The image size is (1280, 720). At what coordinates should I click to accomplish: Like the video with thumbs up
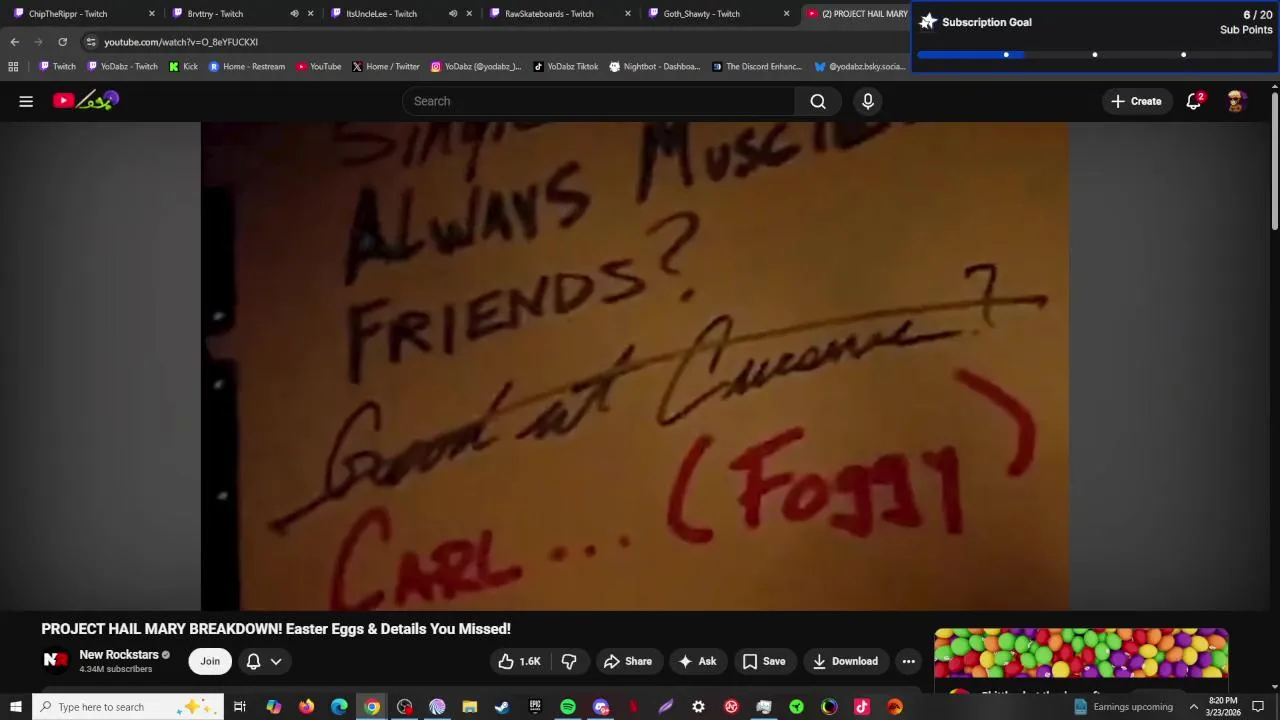coord(519,661)
